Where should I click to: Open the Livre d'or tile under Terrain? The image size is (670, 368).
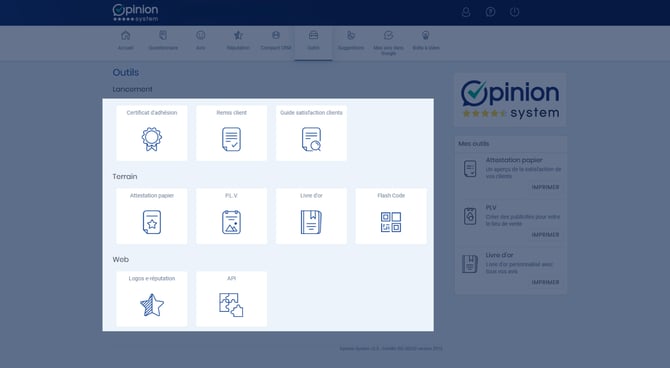311,216
